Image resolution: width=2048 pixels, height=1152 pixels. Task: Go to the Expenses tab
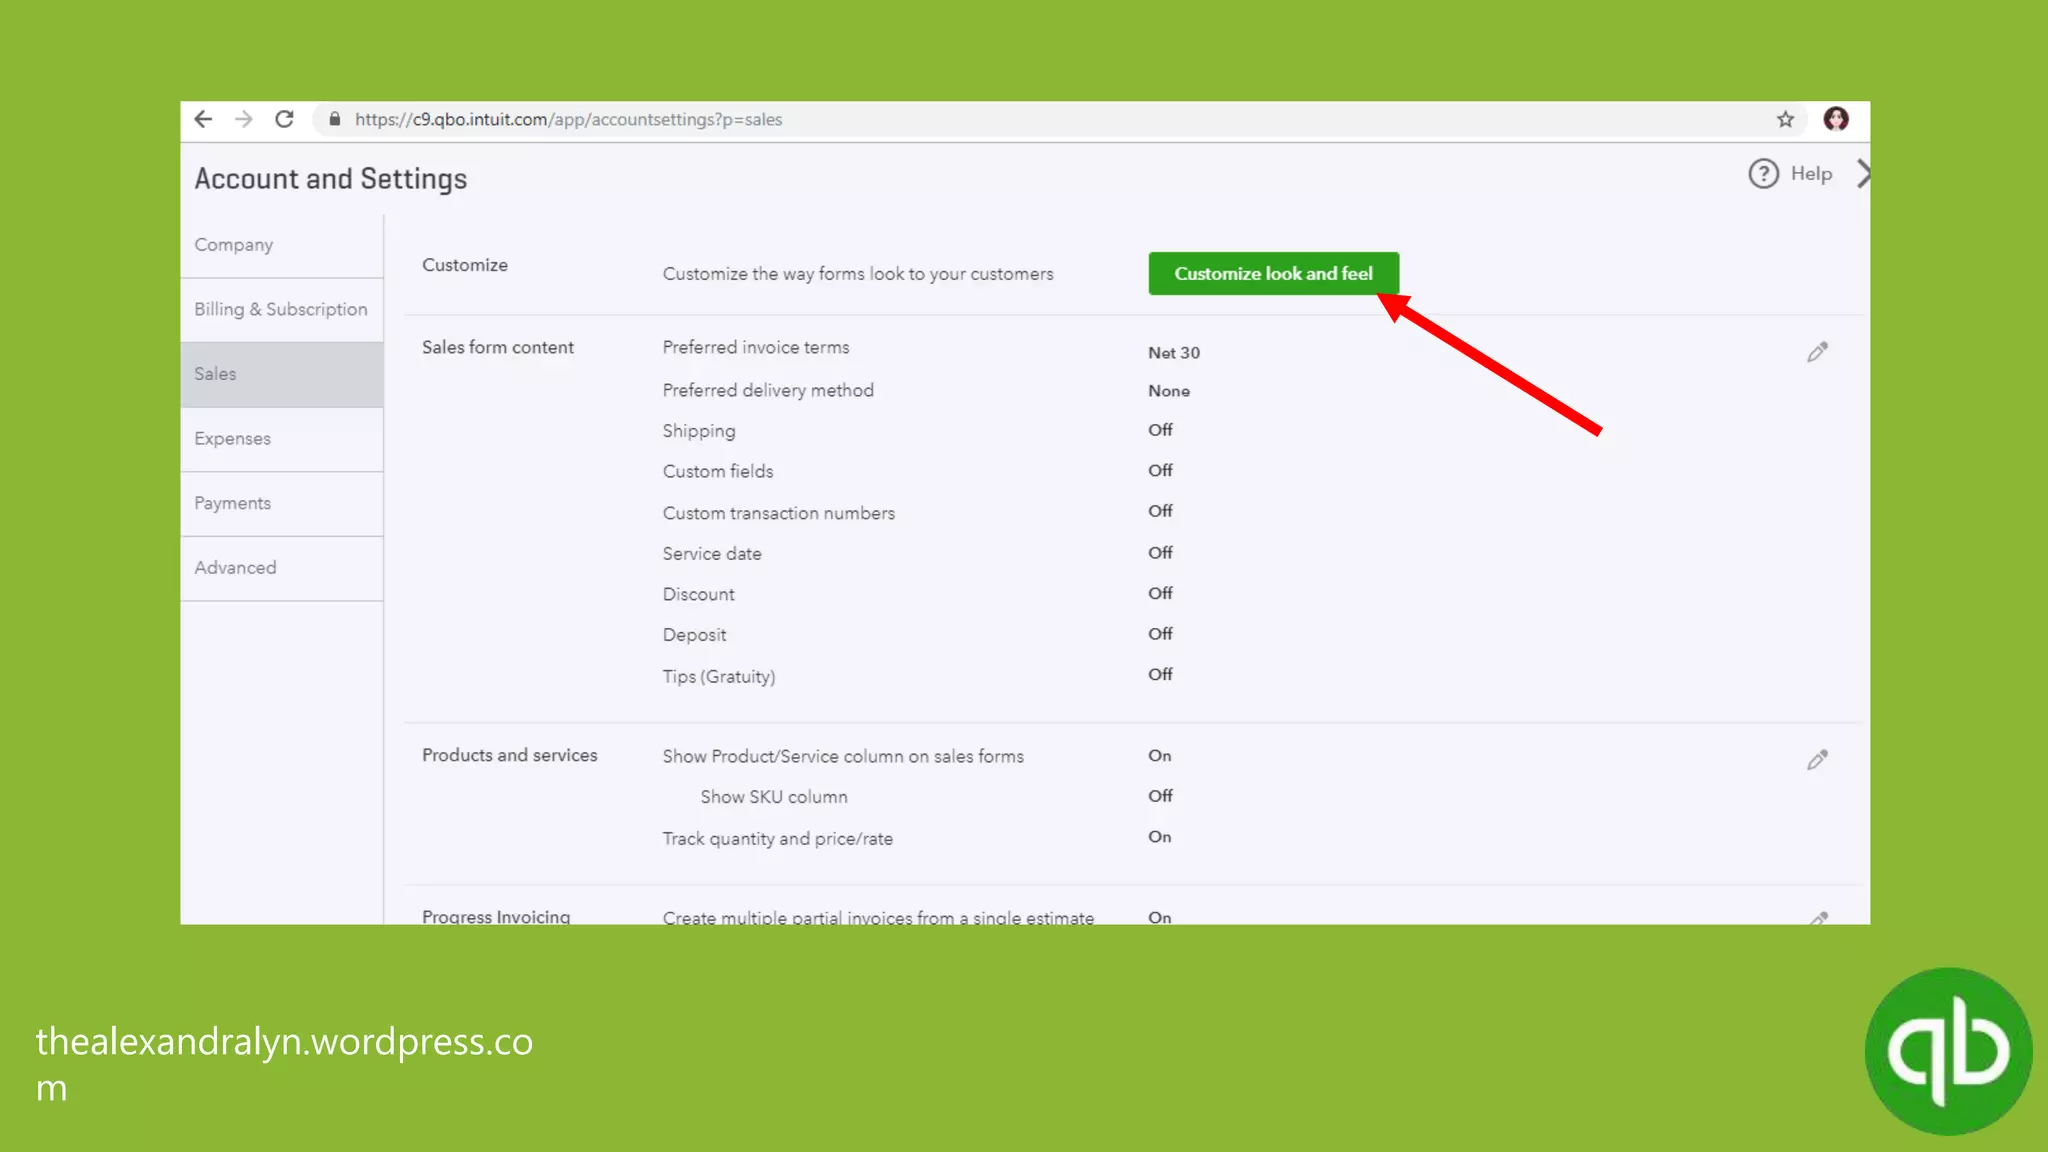pos(233,439)
